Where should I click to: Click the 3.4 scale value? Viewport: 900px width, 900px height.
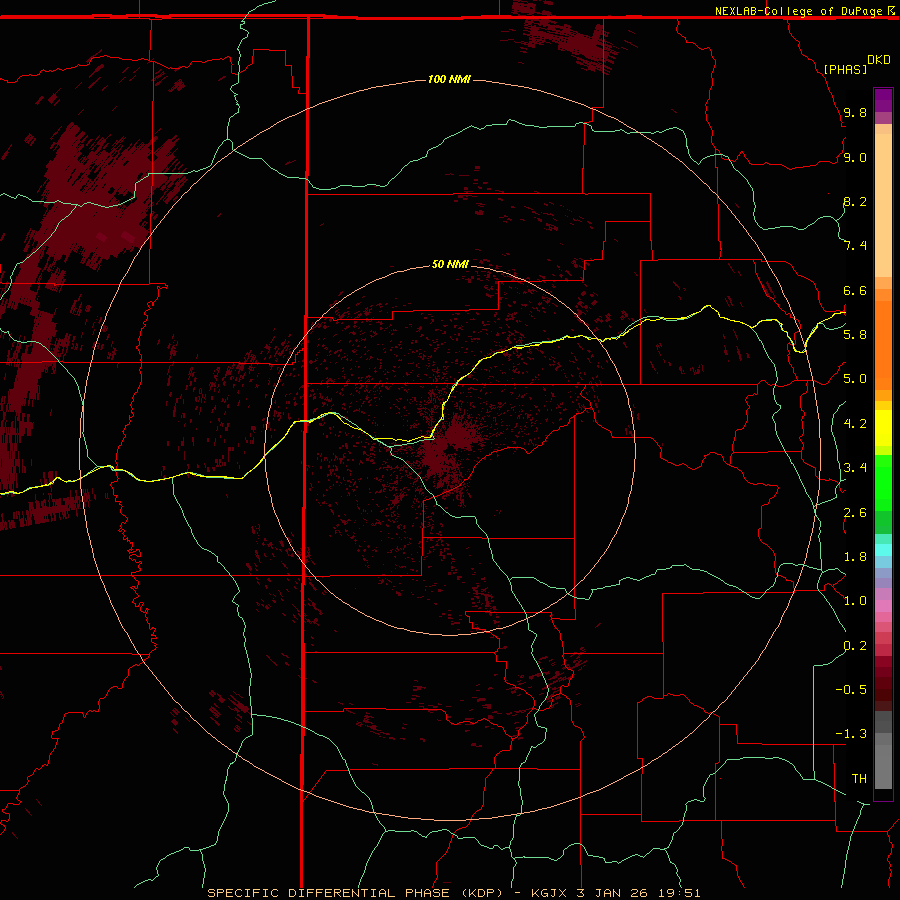point(855,467)
